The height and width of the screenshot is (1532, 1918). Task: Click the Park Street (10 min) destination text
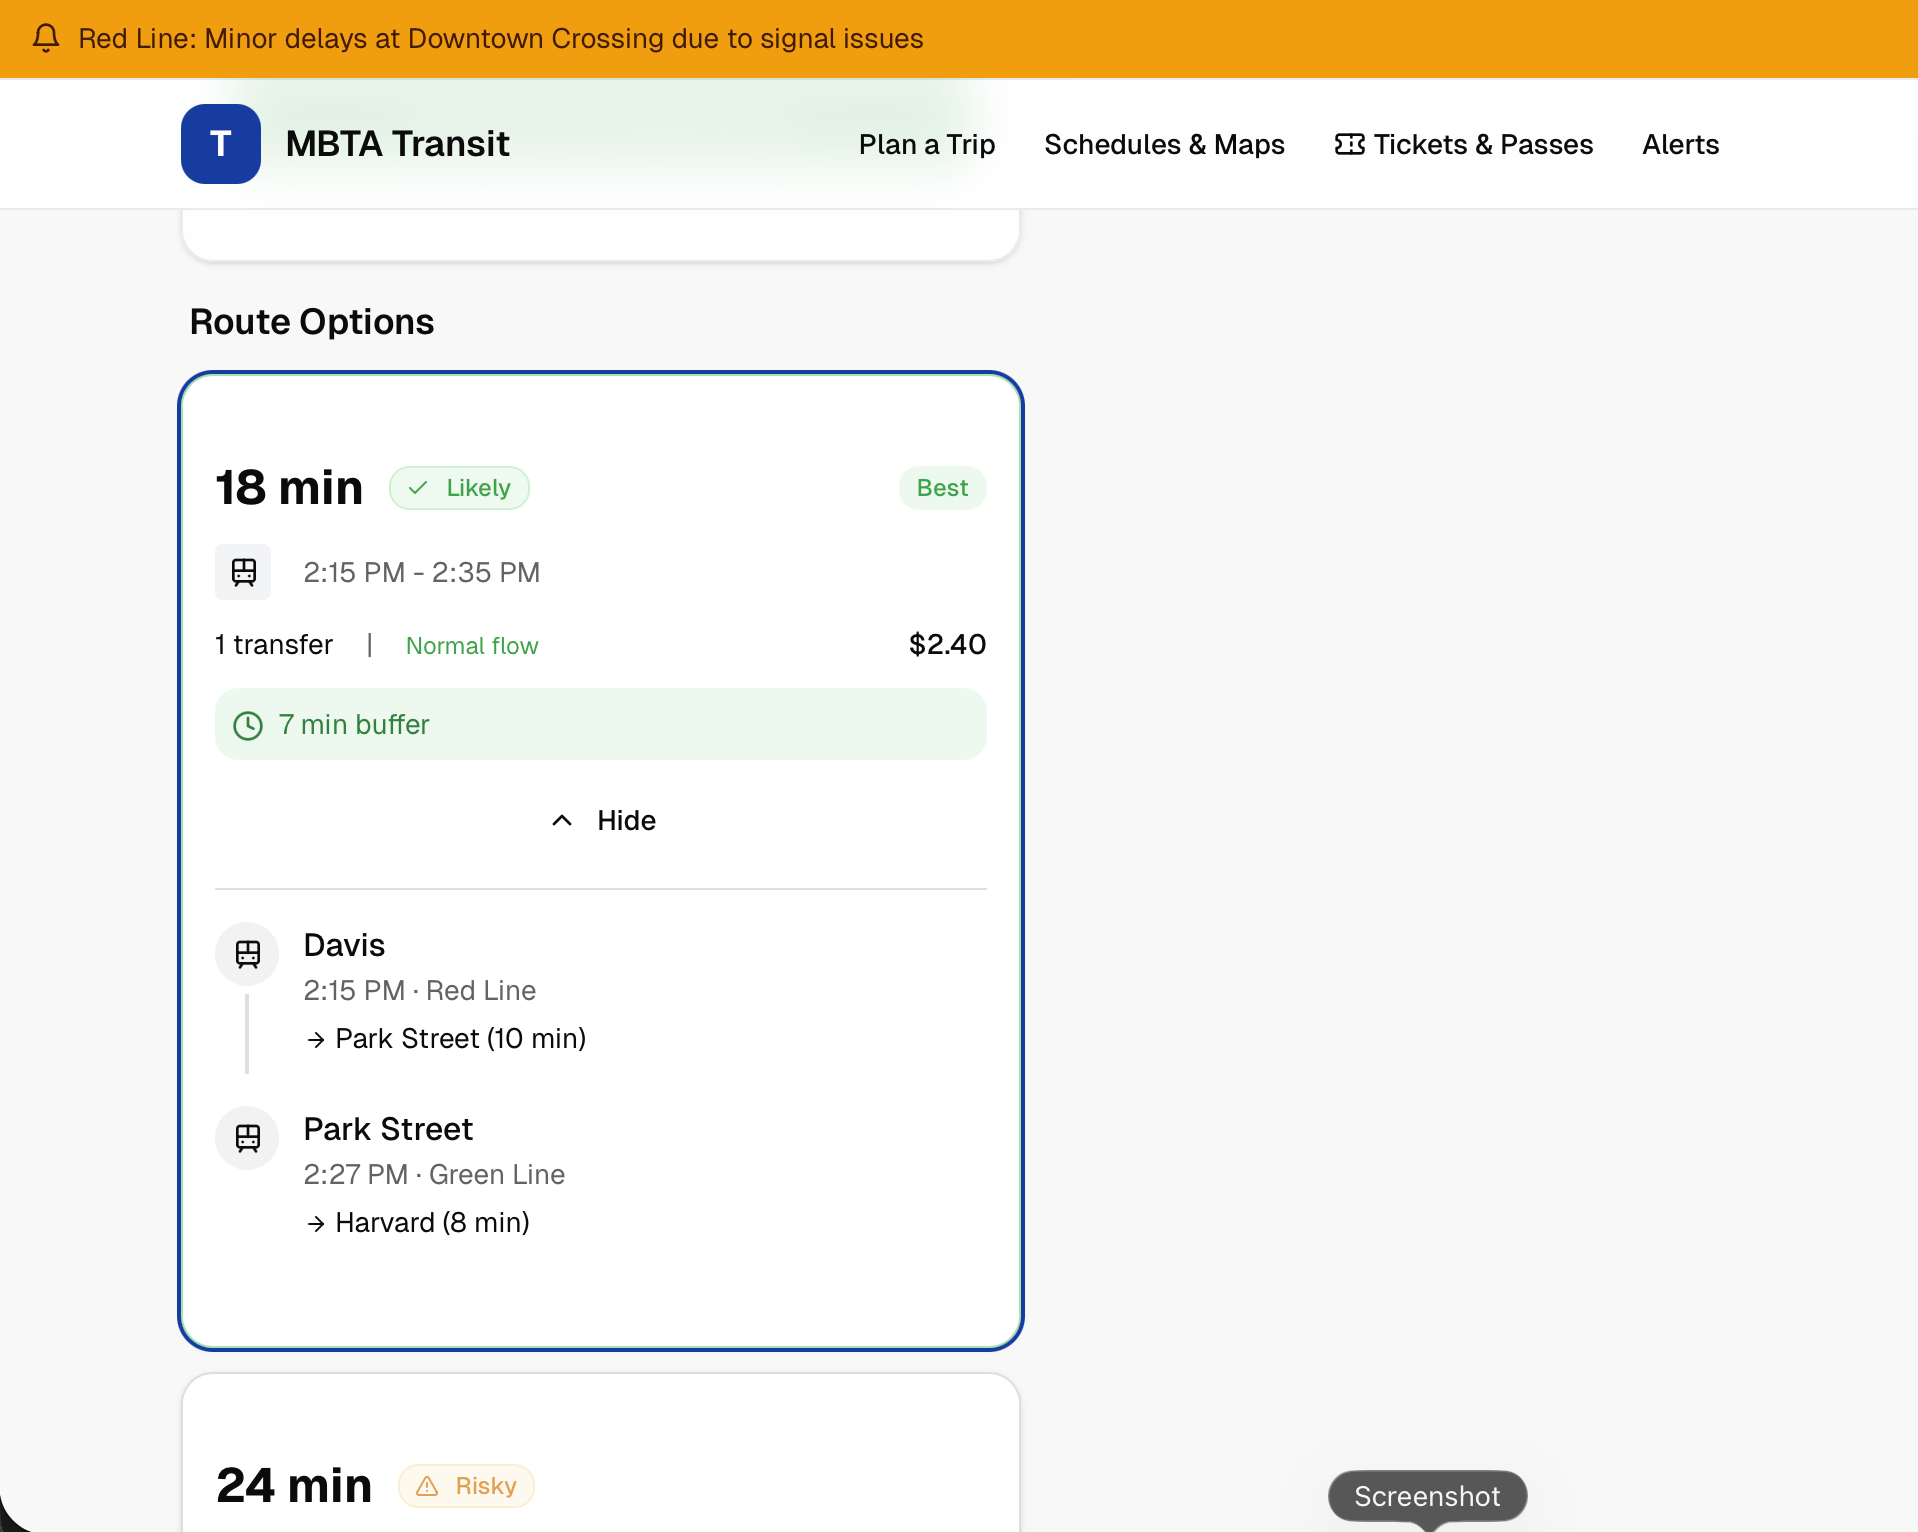(460, 1039)
